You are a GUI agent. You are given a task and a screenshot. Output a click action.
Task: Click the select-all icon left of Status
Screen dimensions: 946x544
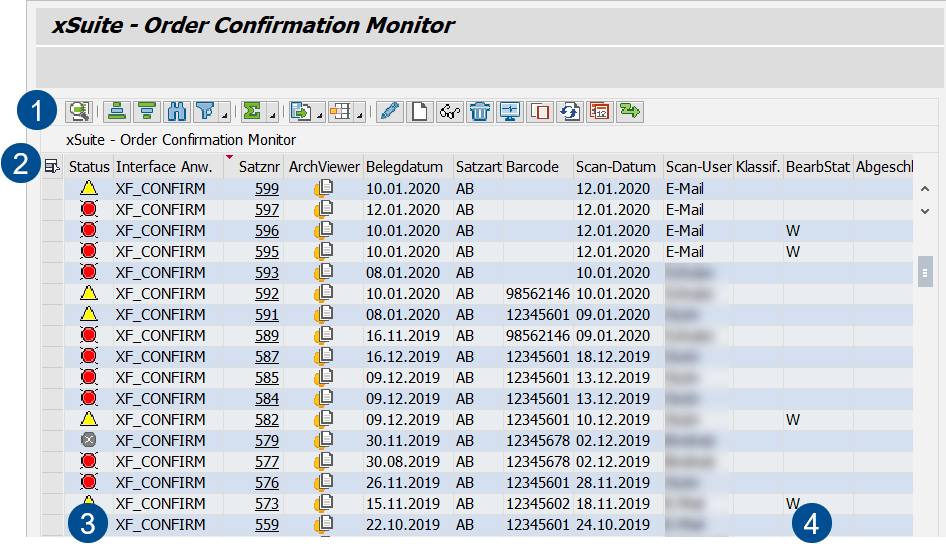click(x=52, y=166)
